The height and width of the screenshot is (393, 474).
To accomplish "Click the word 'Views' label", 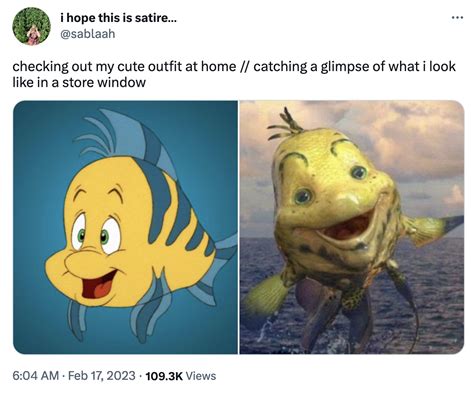I will pyautogui.click(x=201, y=376).
